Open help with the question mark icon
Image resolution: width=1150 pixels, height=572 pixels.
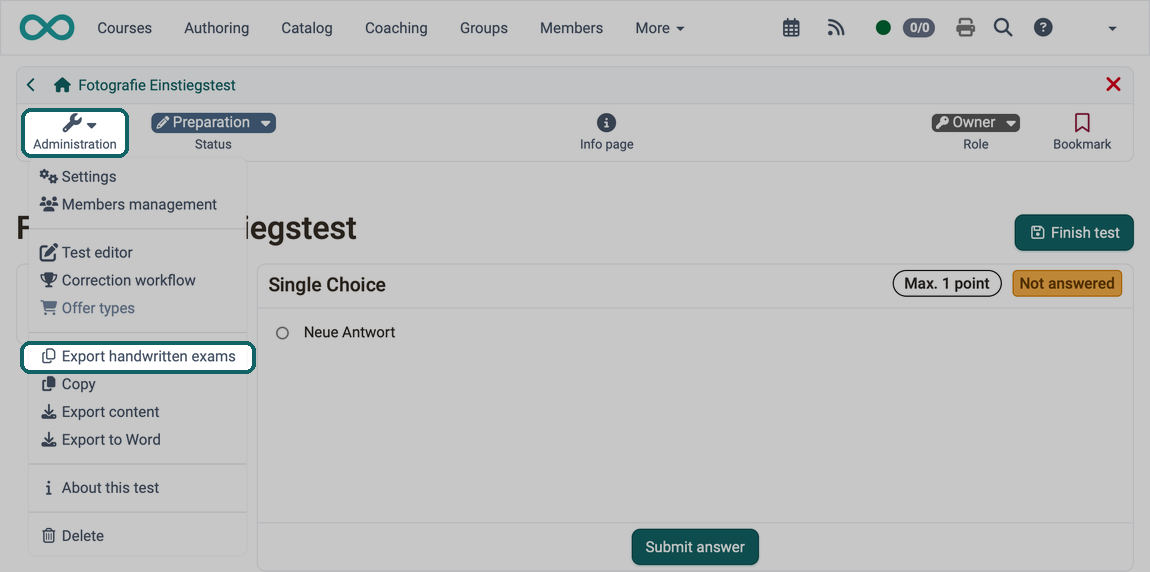pyautogui.click(x=1043, y=28)
